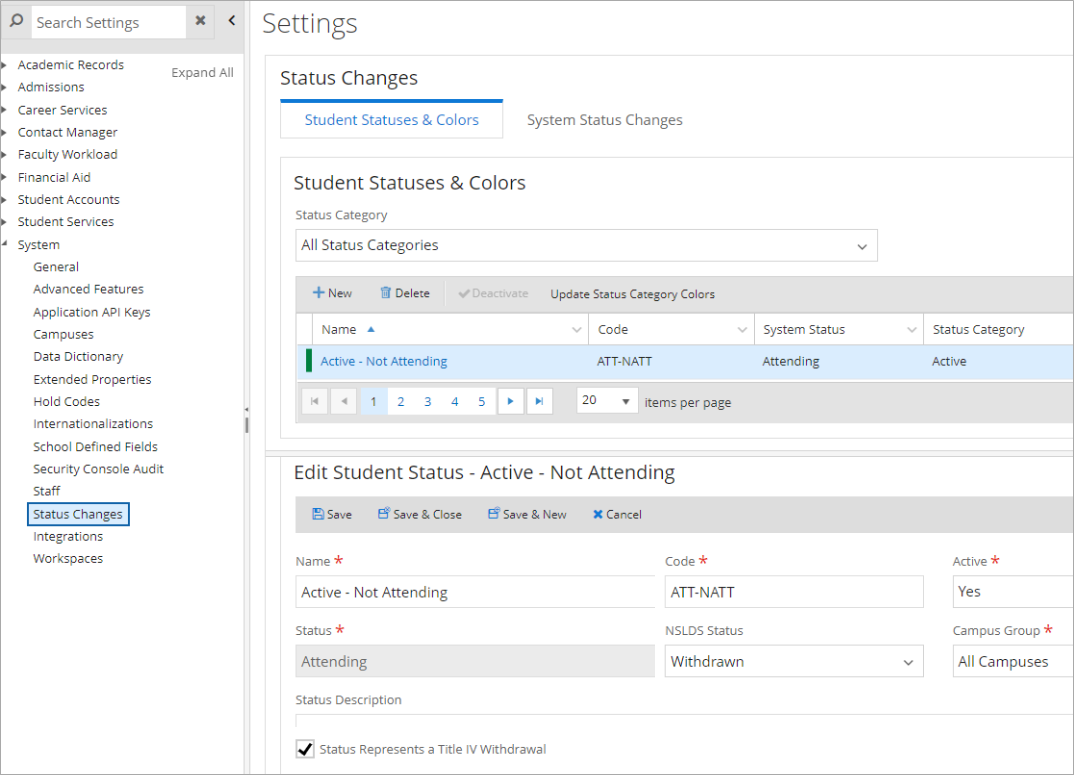
Task: Open the System Status column menu
Action: (x=912, y=330)
